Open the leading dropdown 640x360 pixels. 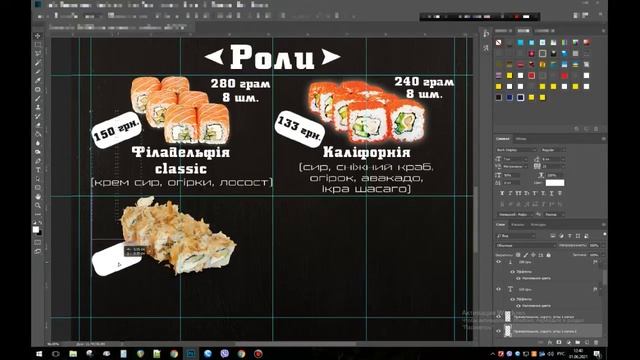coord(553,159)
